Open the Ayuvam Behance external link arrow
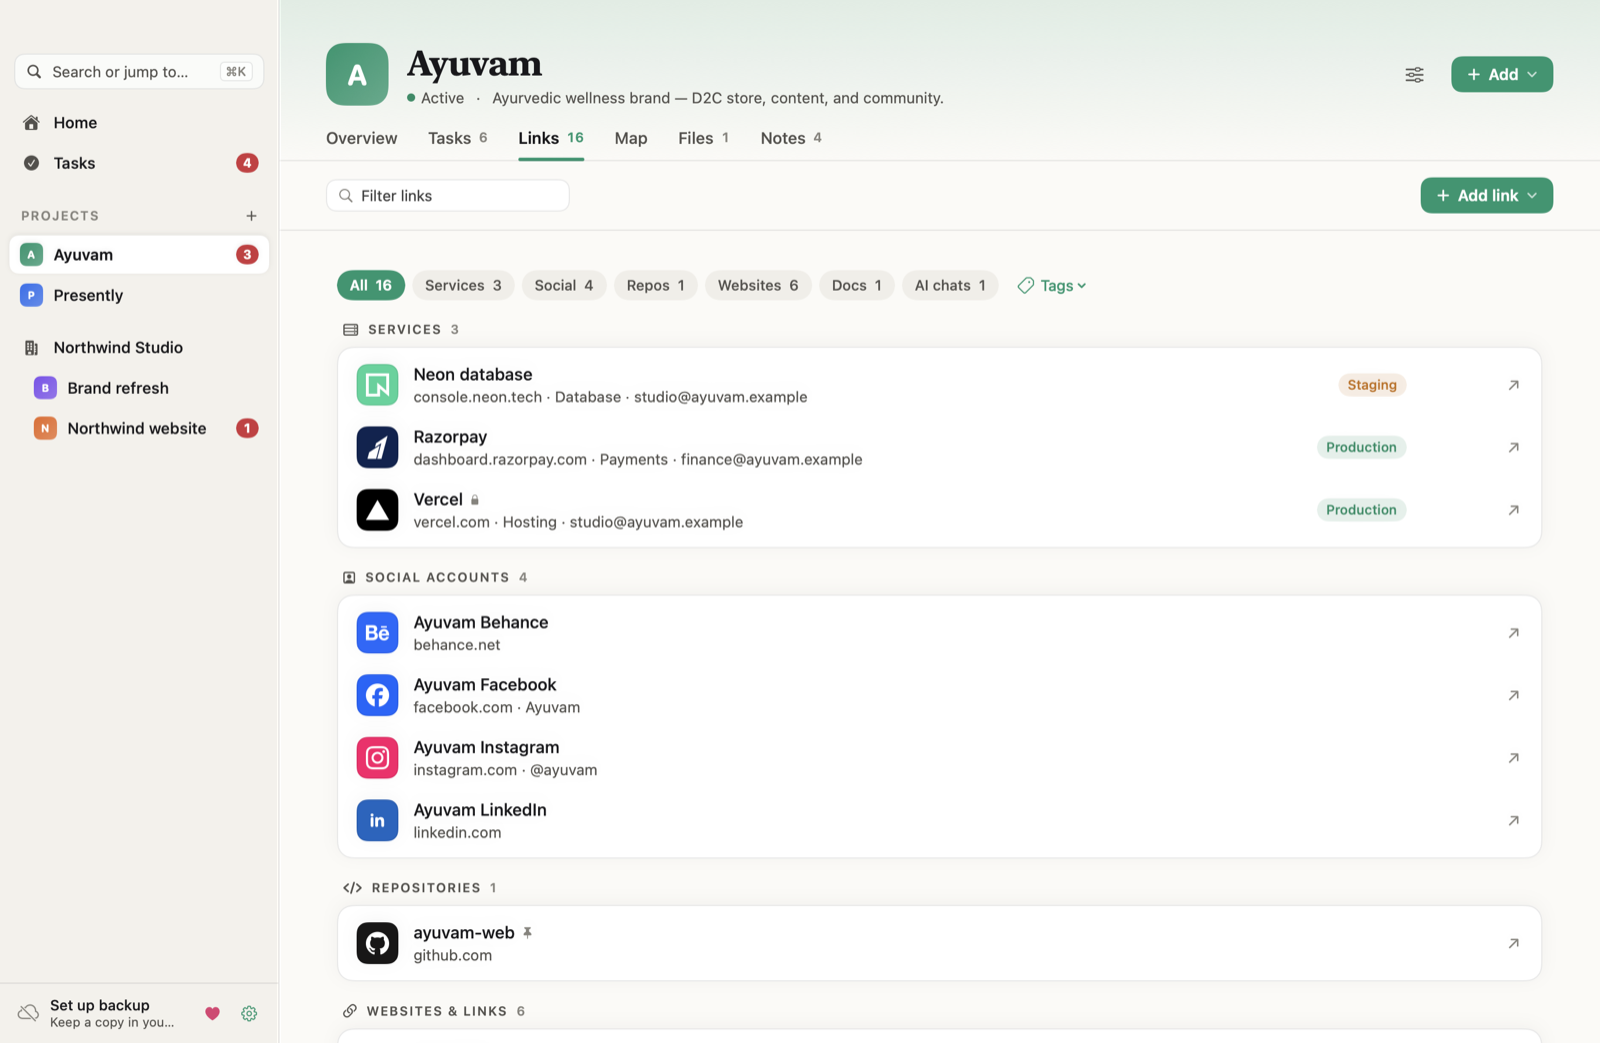1600x1043 pixels. point(1513,633)
